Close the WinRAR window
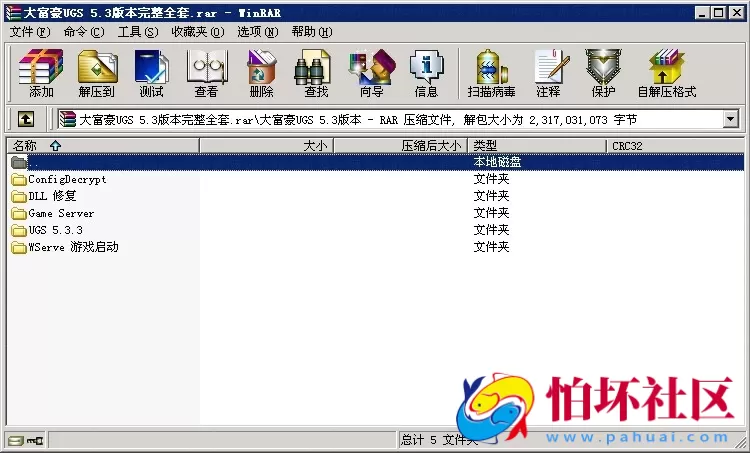The height and width of the screenshot is (453, 750). pyautogui.click(x=737, y=12)
